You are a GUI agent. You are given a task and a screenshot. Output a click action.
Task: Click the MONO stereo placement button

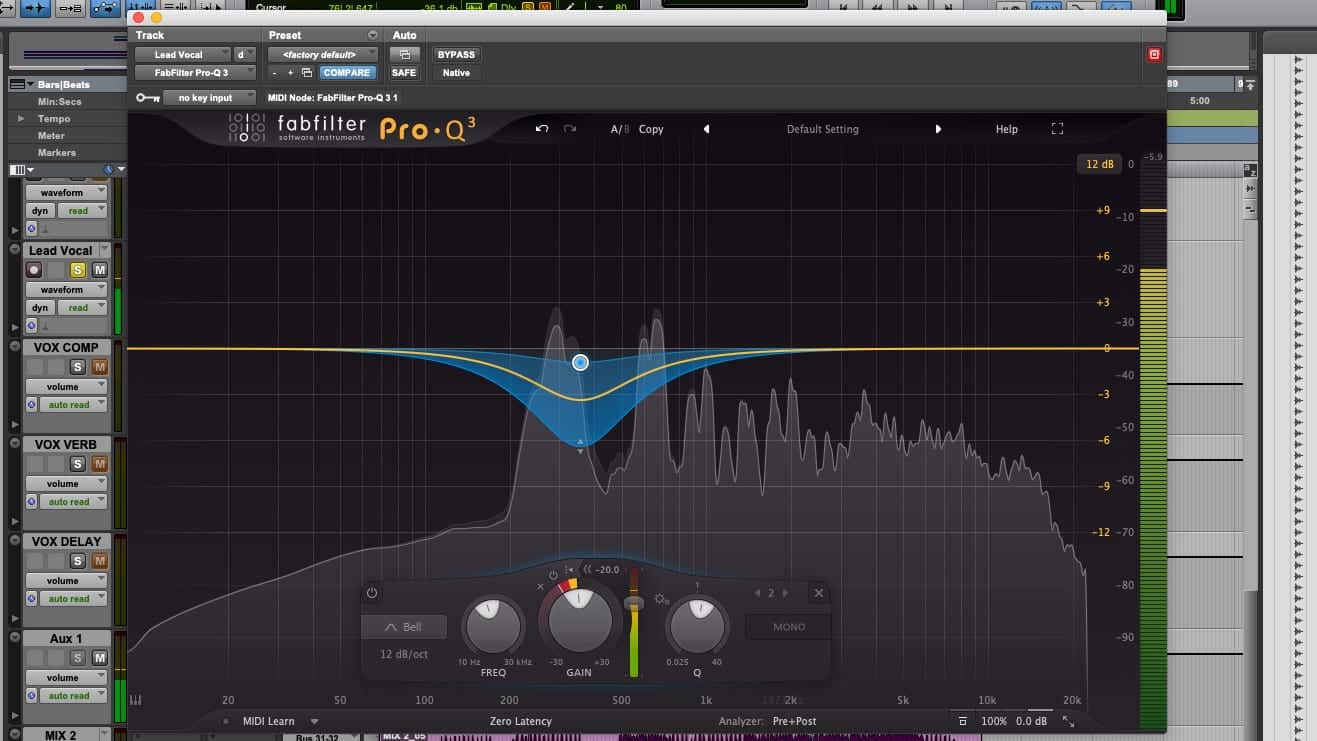(789, 627)
